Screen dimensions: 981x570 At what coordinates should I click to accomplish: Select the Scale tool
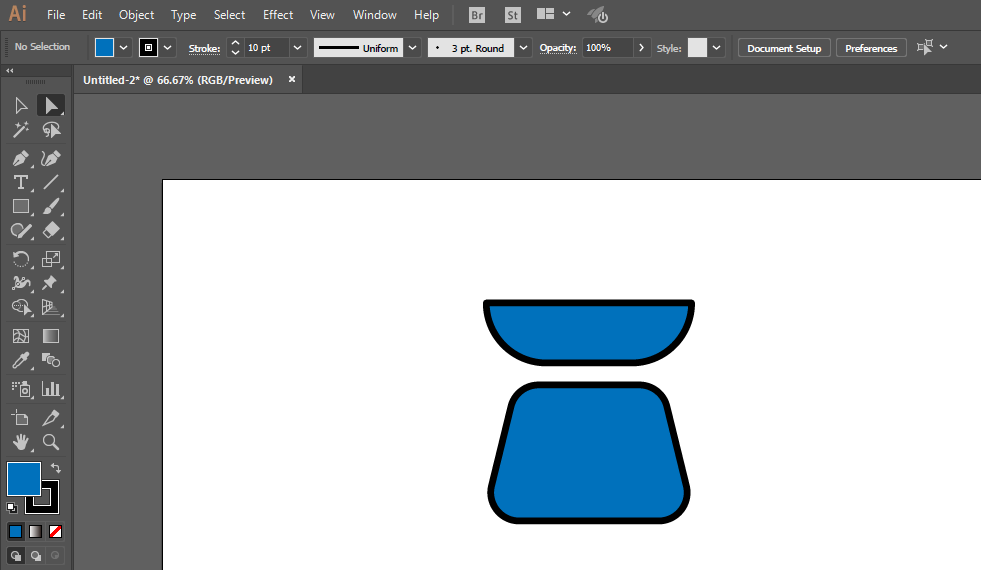51,259
